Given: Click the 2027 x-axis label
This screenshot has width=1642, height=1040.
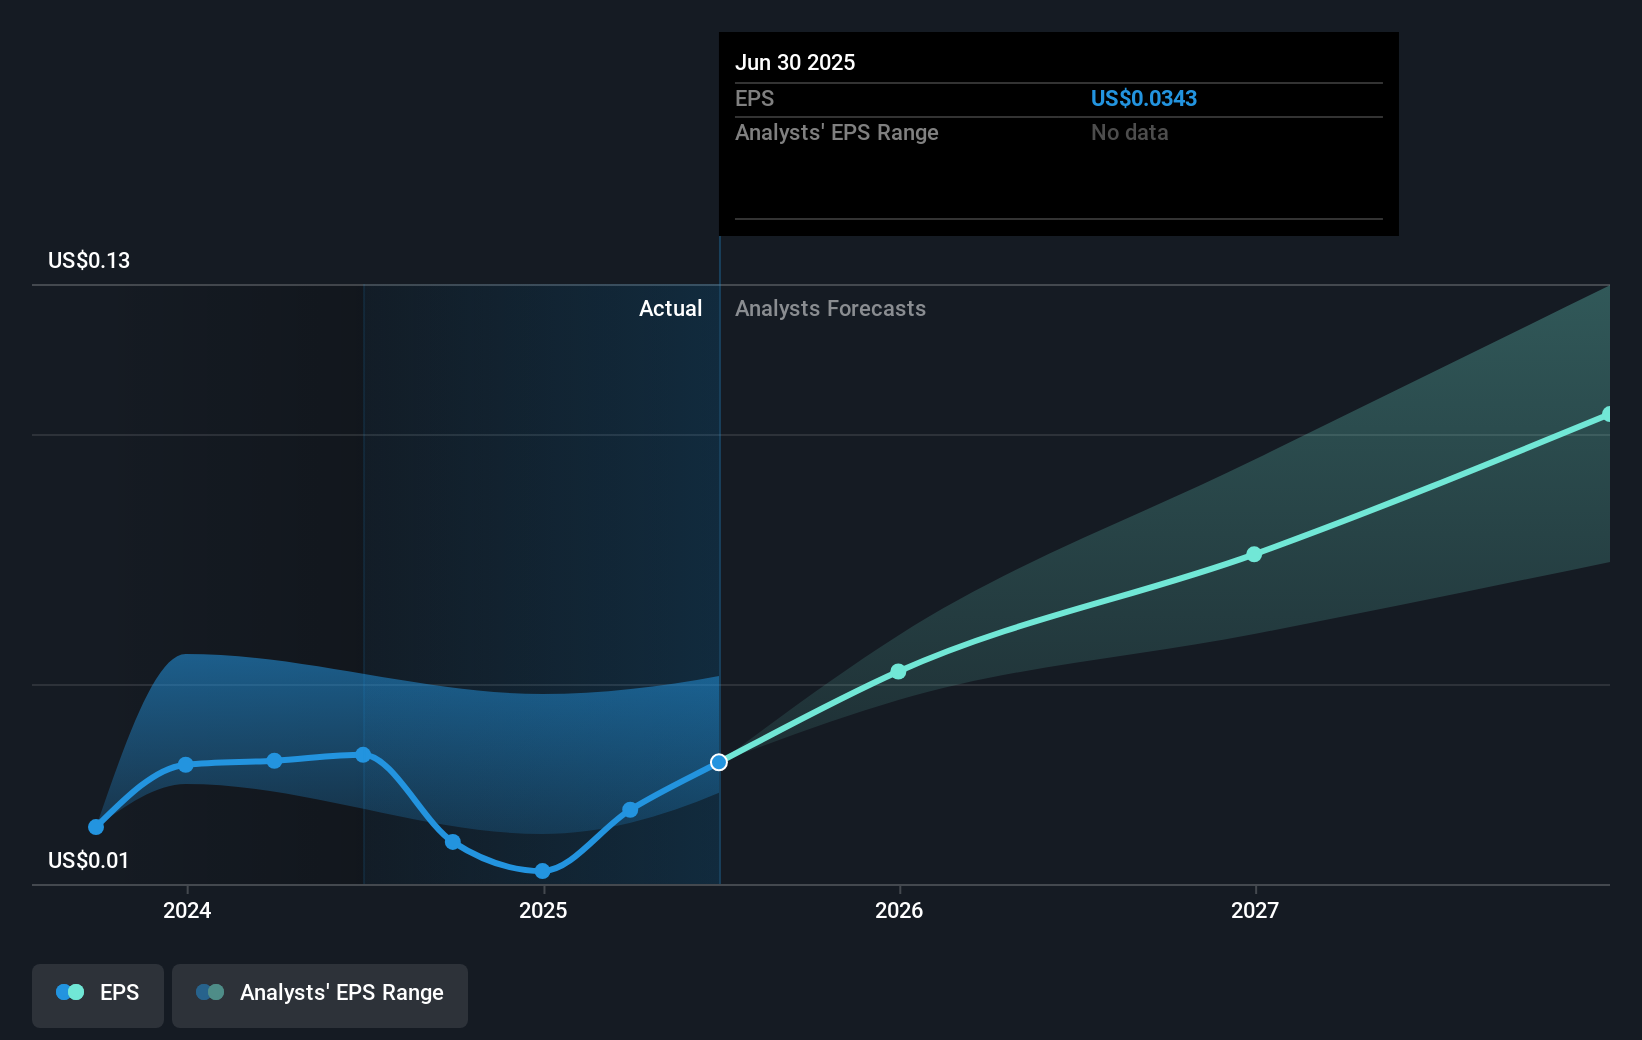Looking at the screenshot, I should click(1255, 910).
